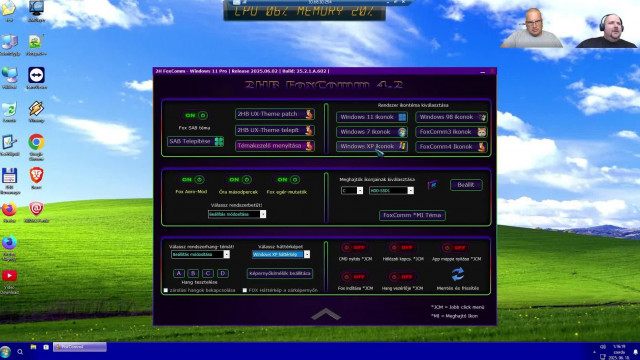Image resolution: width=640 pixels, height=360 pixels.
Task: Open Google Chrome desktop icon
Action: tap(36, 142)
